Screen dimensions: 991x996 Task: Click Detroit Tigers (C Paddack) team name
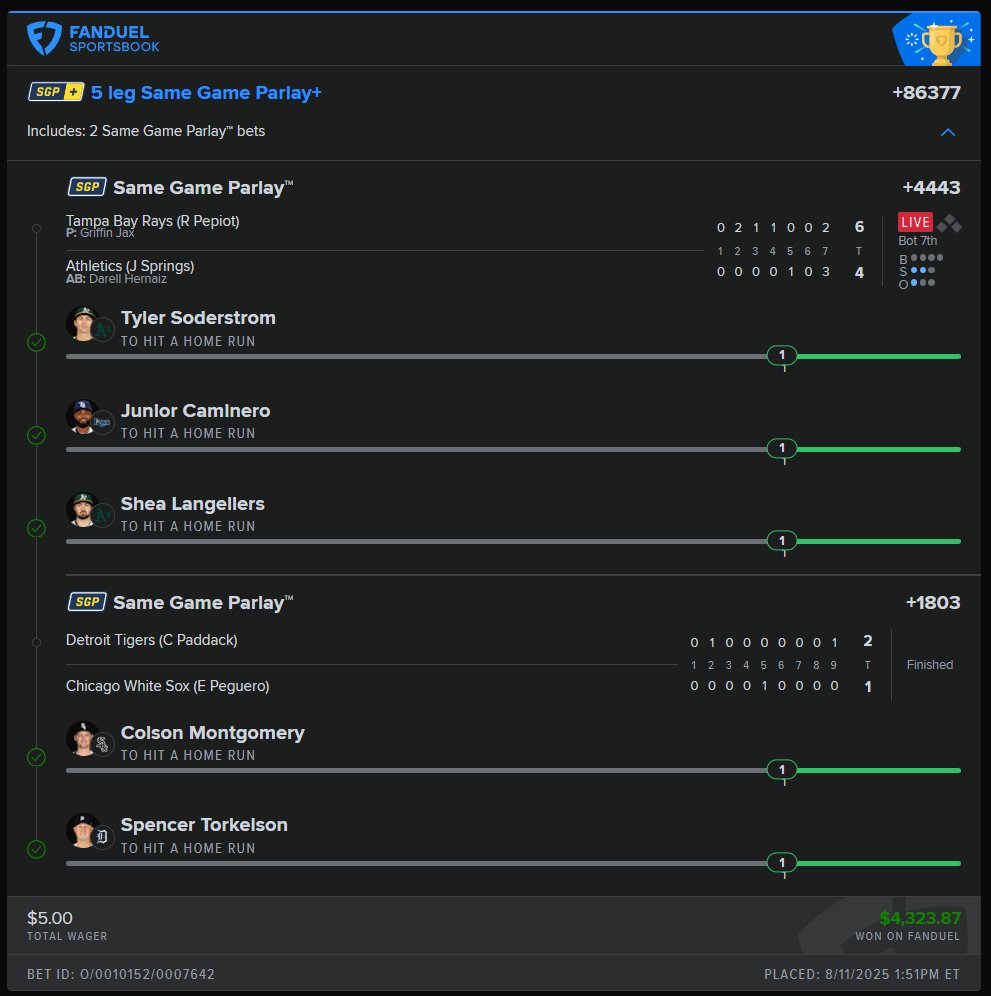pos(152,640)
